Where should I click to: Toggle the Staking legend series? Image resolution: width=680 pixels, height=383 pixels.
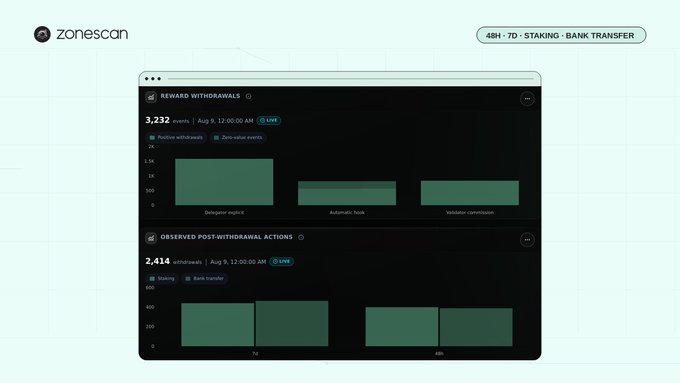coord(162,278)
